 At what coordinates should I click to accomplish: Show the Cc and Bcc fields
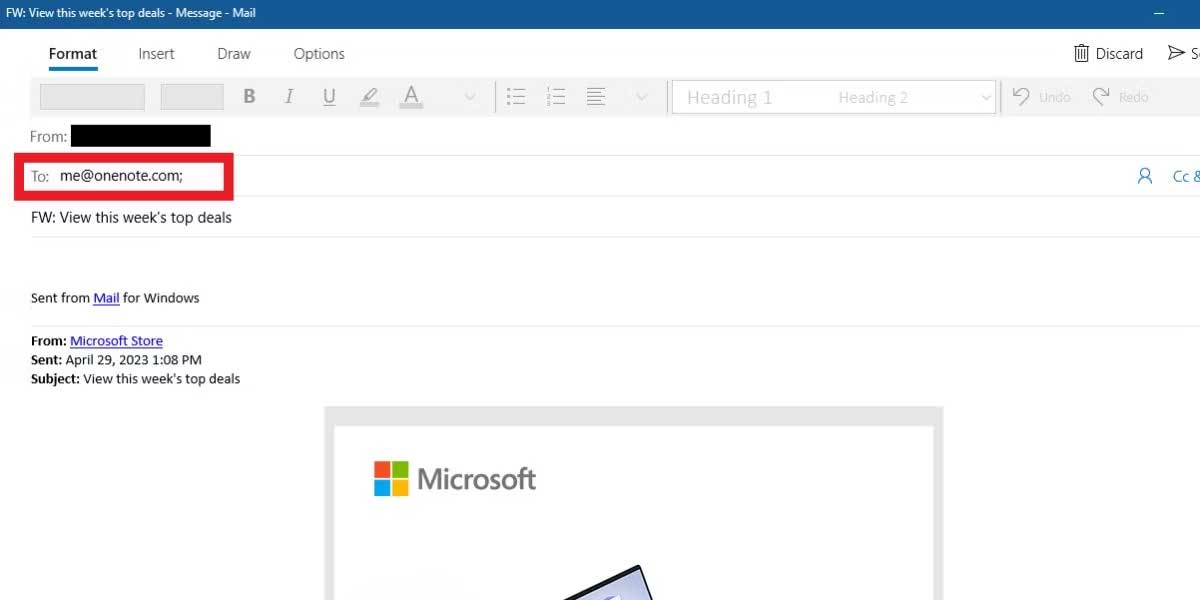1185,175
